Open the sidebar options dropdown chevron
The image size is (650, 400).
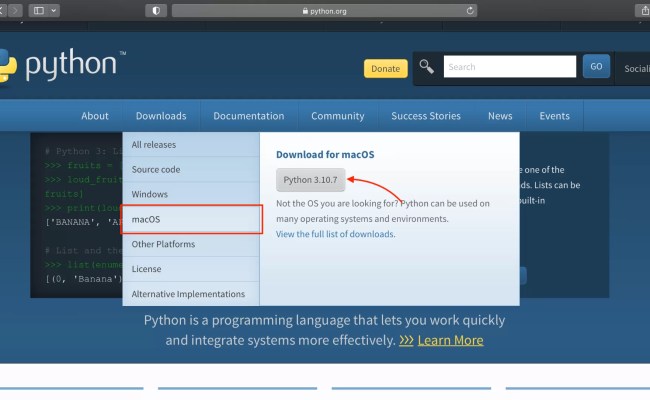(53, 10)
